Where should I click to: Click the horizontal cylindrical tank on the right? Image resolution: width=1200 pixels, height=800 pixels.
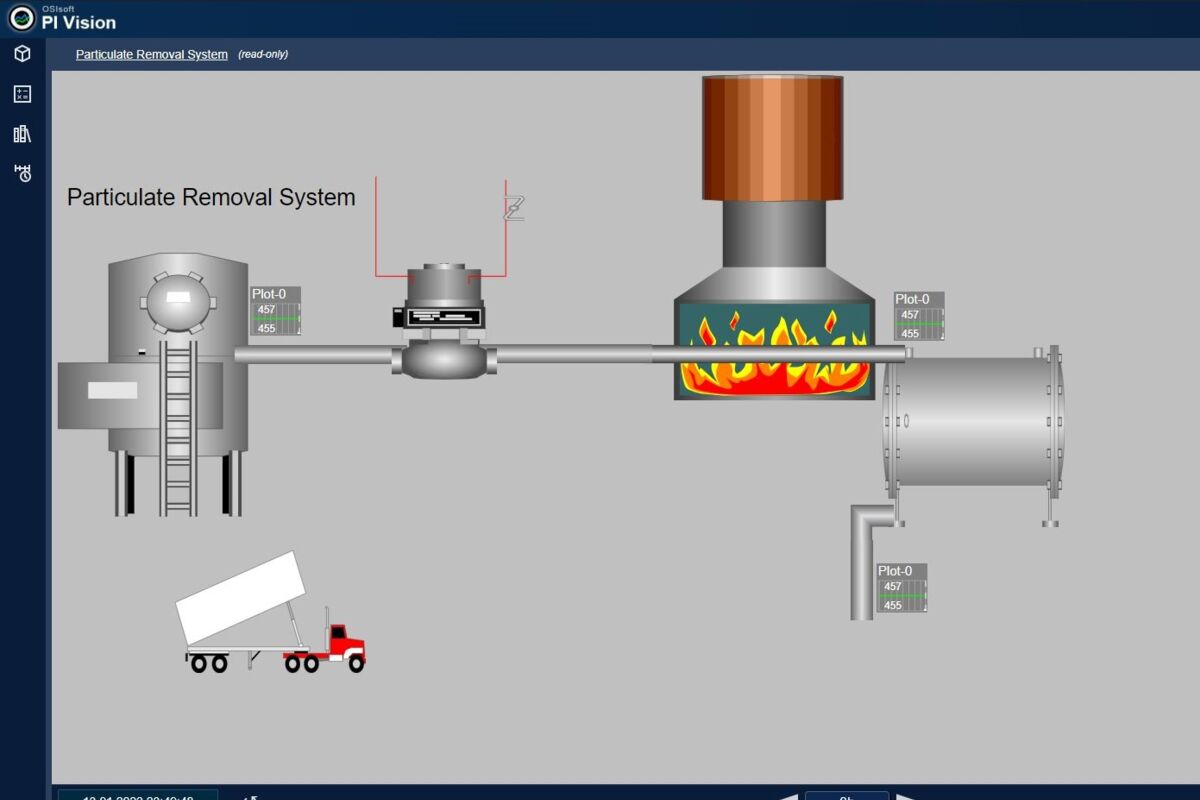click(x=970, y=421)
